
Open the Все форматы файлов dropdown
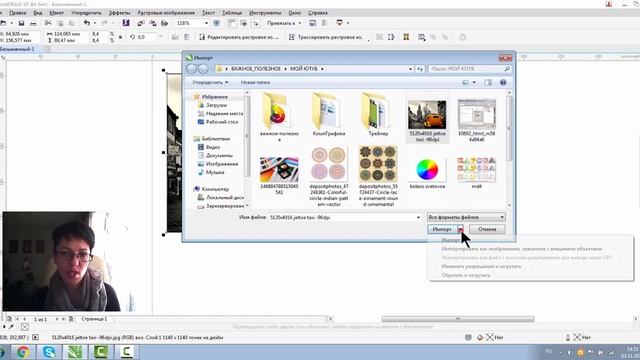coord(466,217)
